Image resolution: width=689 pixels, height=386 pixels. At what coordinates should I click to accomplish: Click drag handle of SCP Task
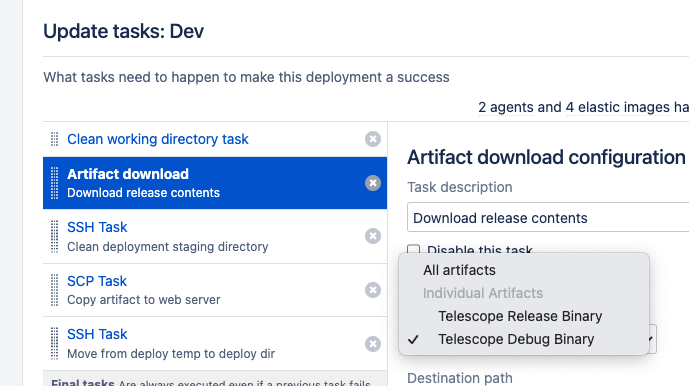point(54,290)
